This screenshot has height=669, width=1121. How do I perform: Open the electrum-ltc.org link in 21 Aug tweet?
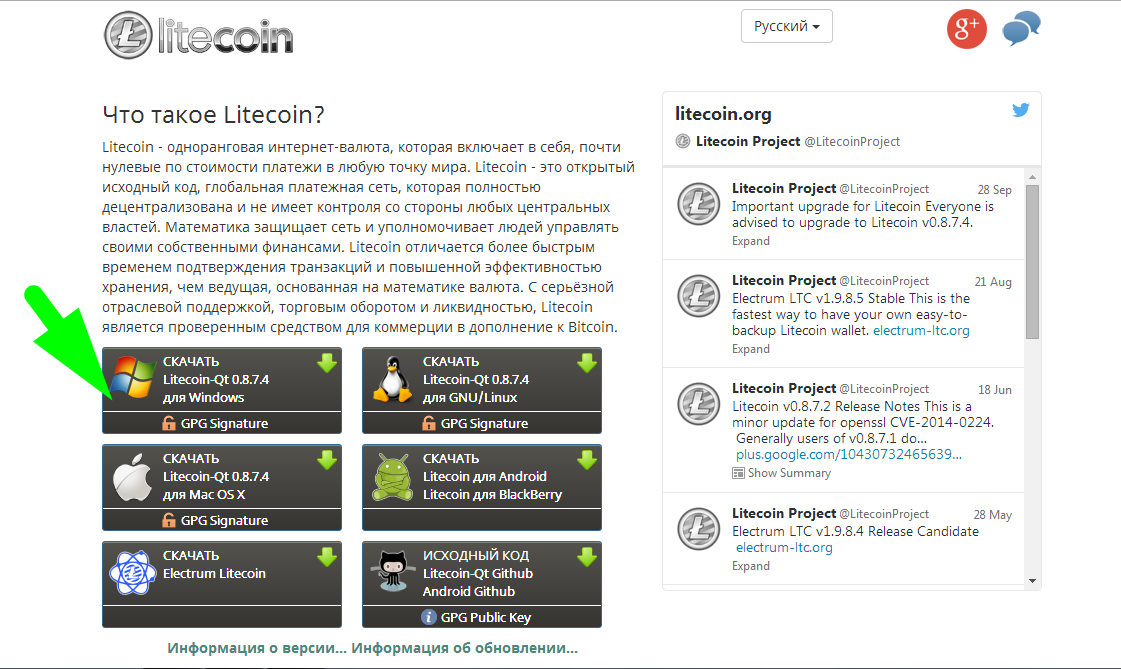click(921, 331)
